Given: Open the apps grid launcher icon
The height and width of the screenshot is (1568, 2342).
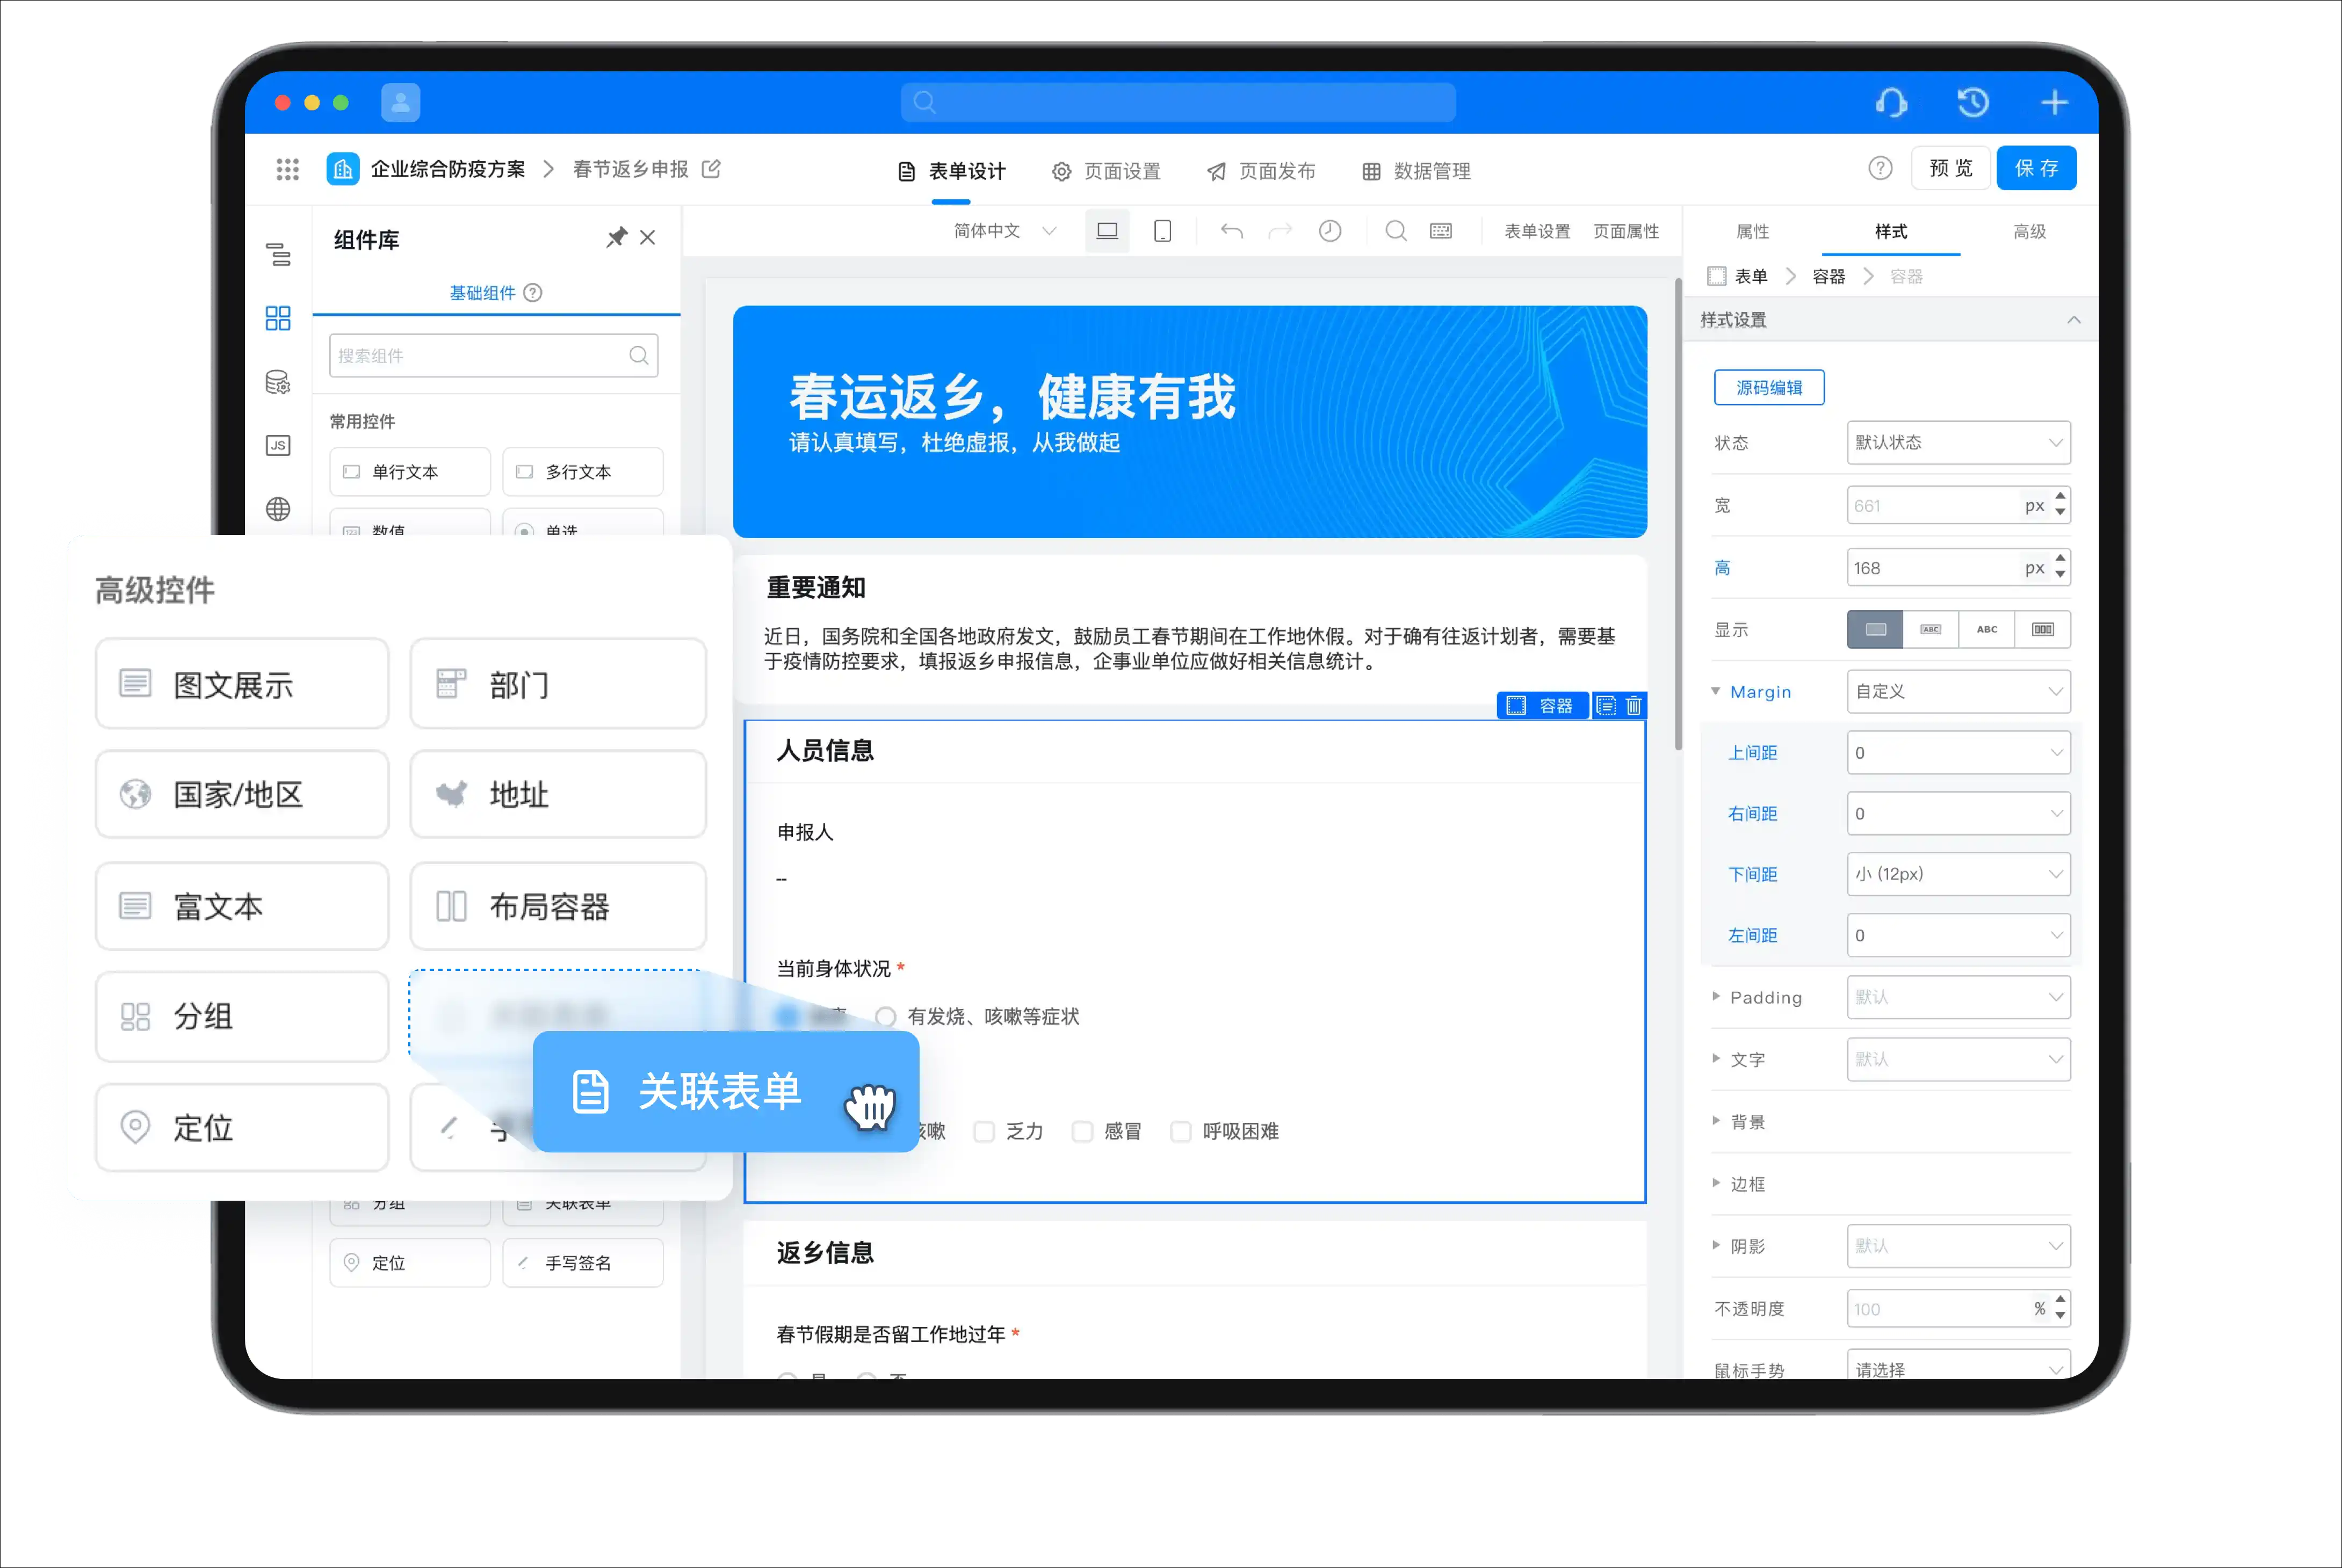Looking at the screenshot, I should point(288,169).
